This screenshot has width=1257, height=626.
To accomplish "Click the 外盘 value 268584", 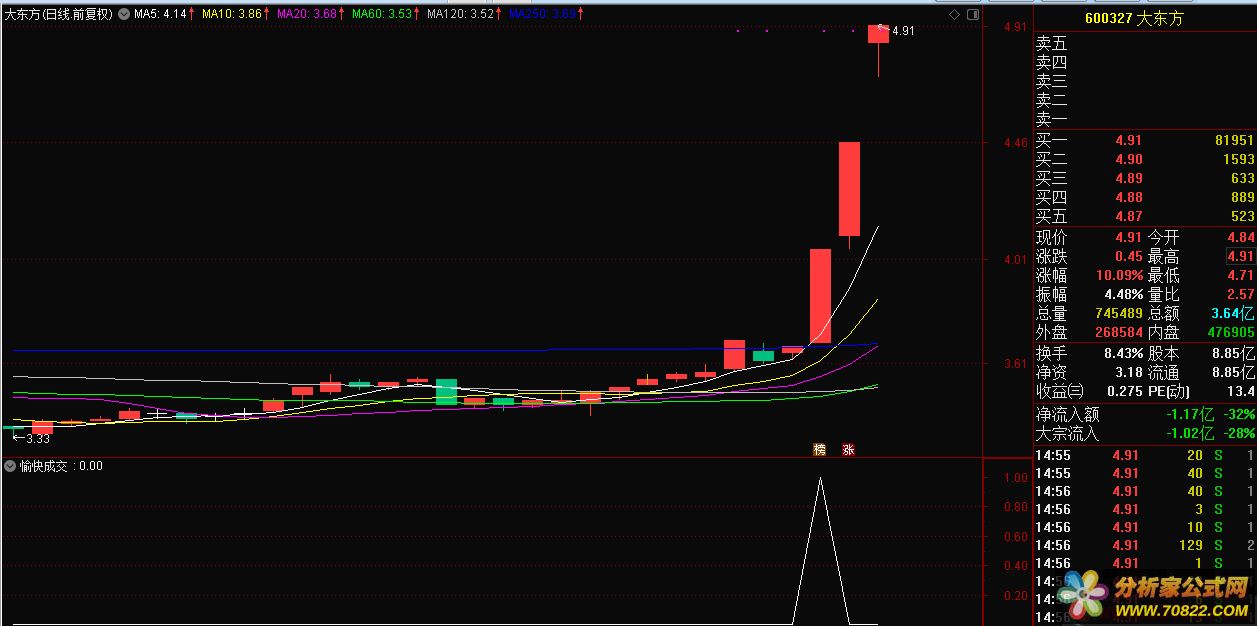I will pos(1119,333).
